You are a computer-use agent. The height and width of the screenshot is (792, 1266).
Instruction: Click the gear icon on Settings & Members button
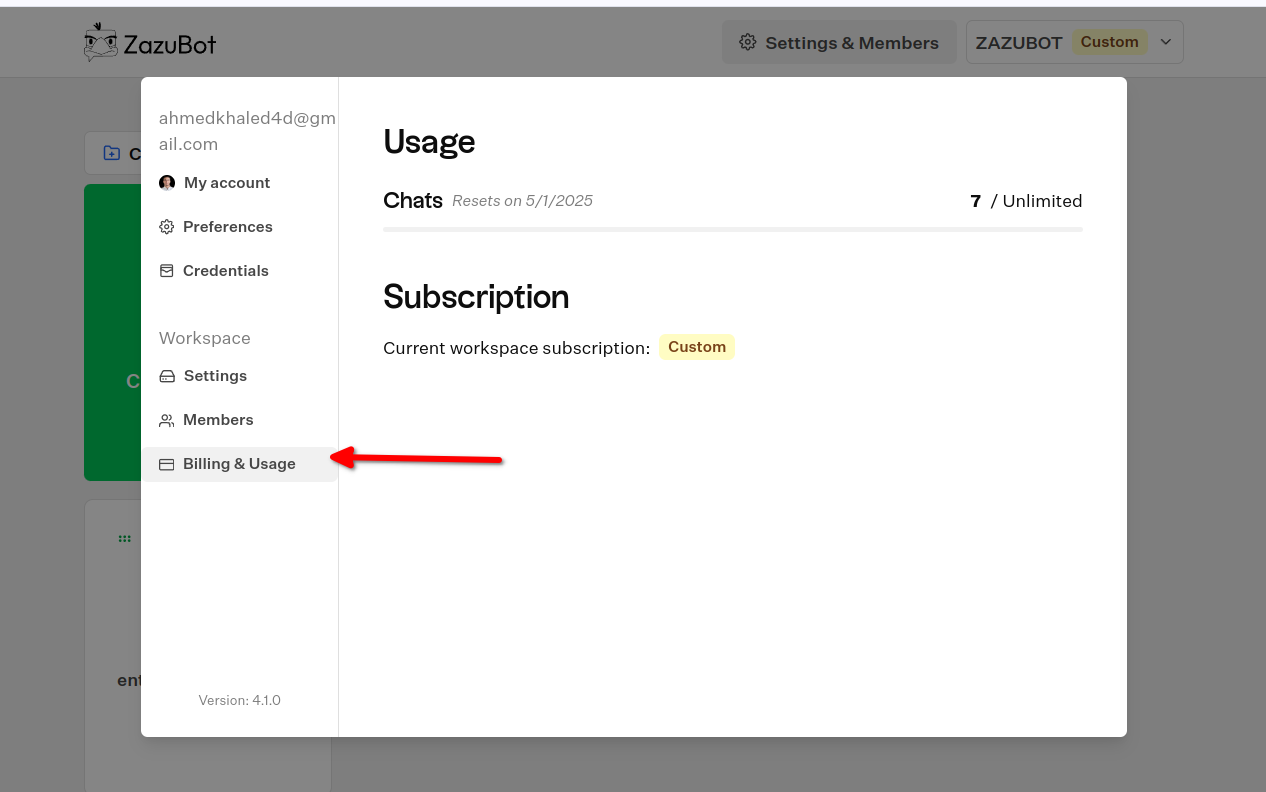747,42
